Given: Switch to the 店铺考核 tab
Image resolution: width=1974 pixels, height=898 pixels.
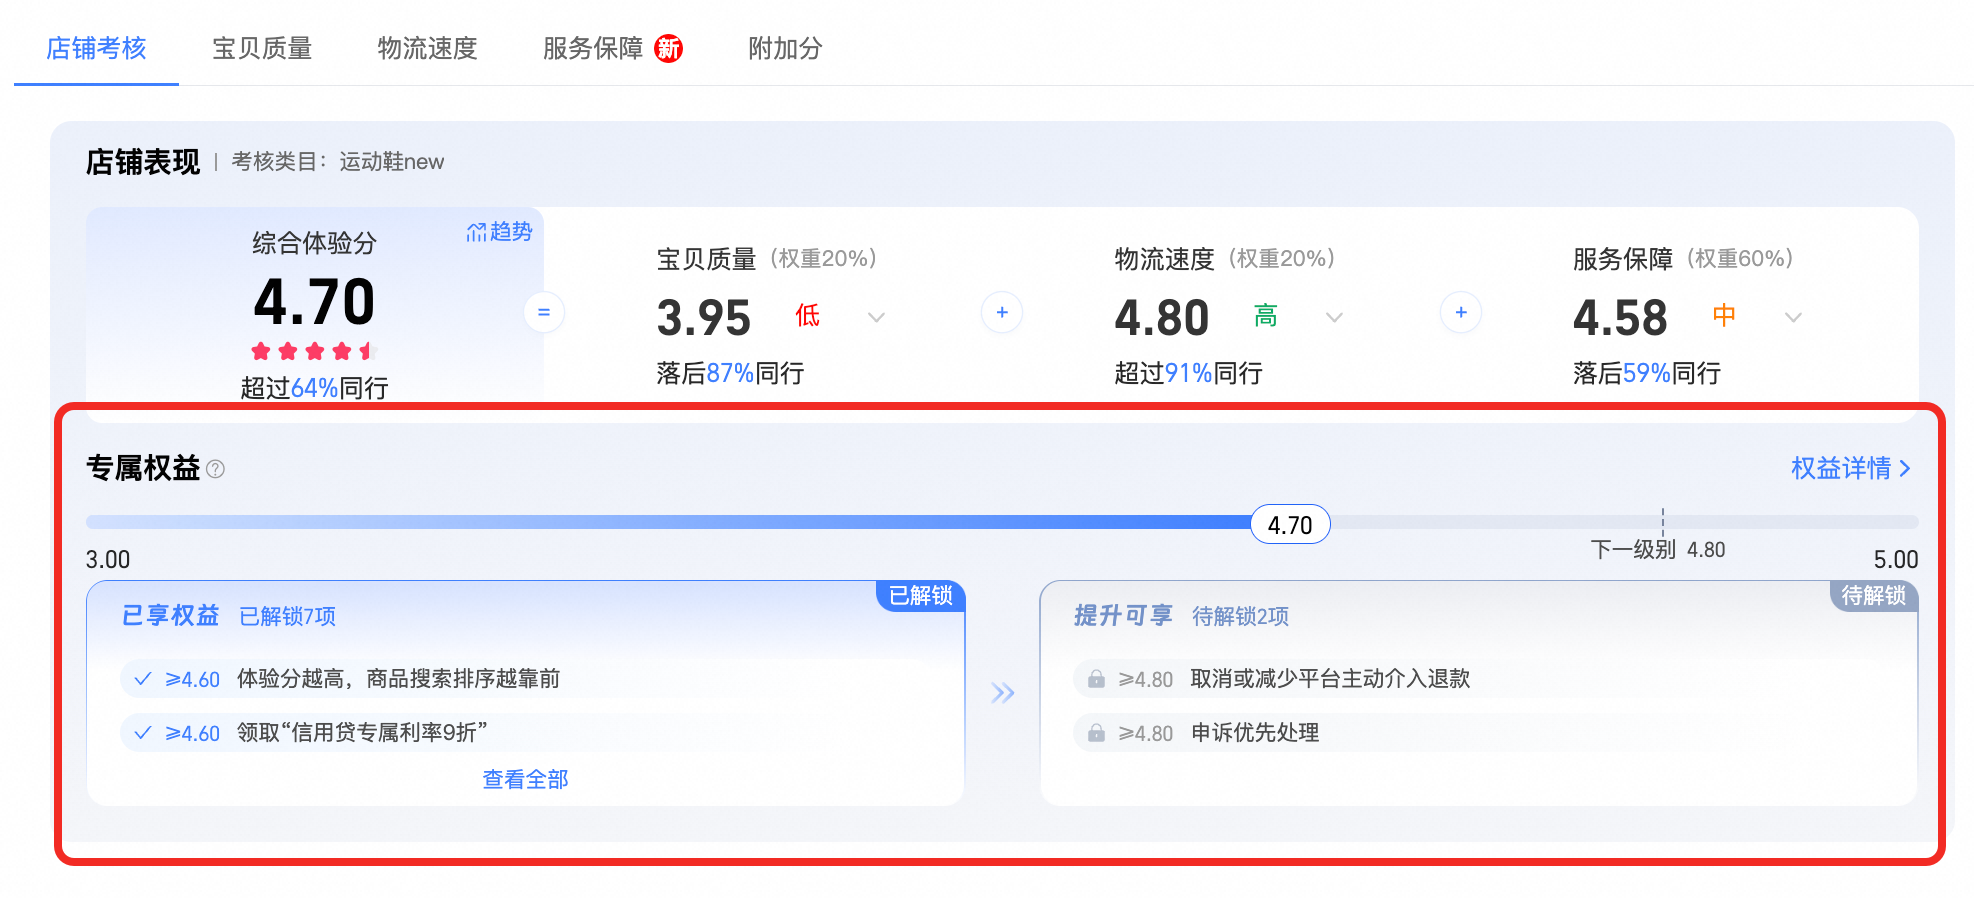Looking at the screenshot, I should pos(96,48).
